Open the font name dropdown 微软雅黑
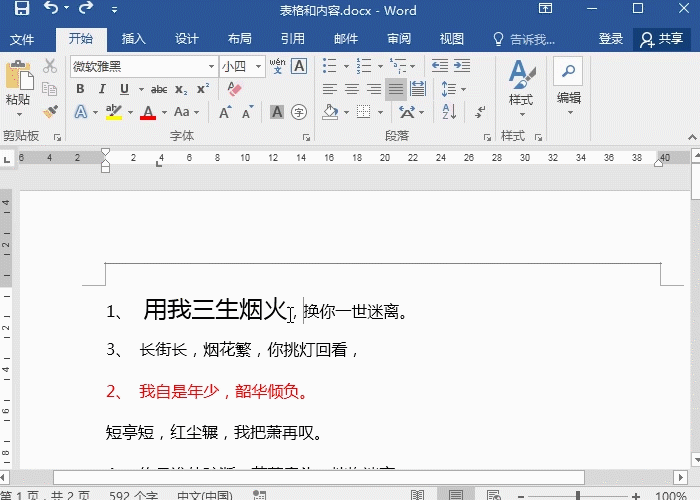700x500 pixels. [211, 66]
